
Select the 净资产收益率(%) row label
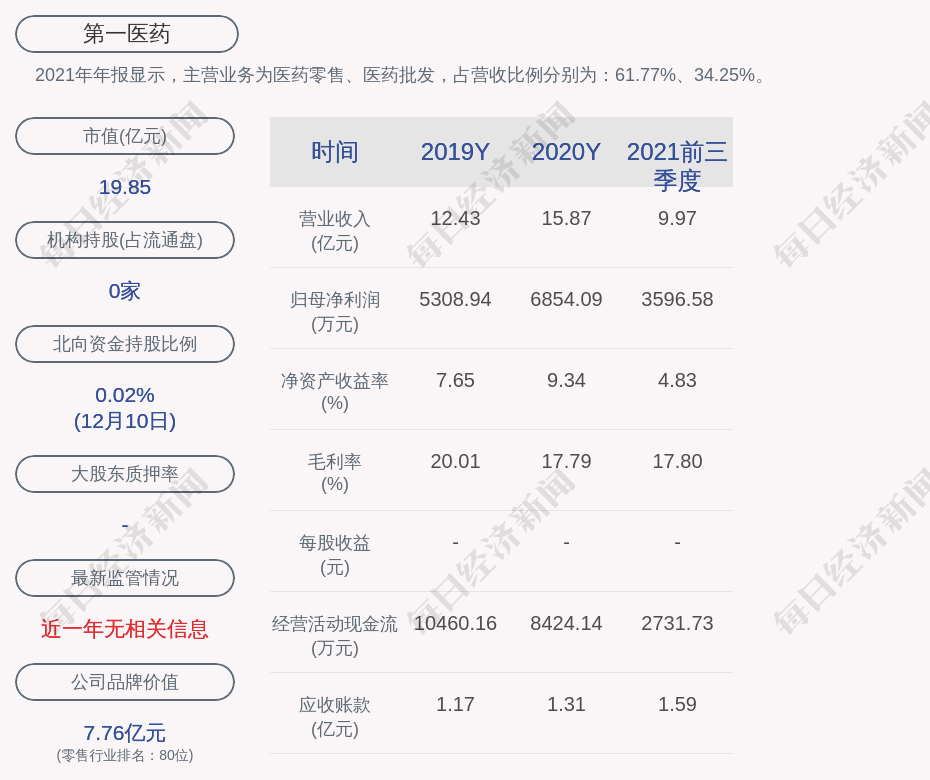coord(335,392)
